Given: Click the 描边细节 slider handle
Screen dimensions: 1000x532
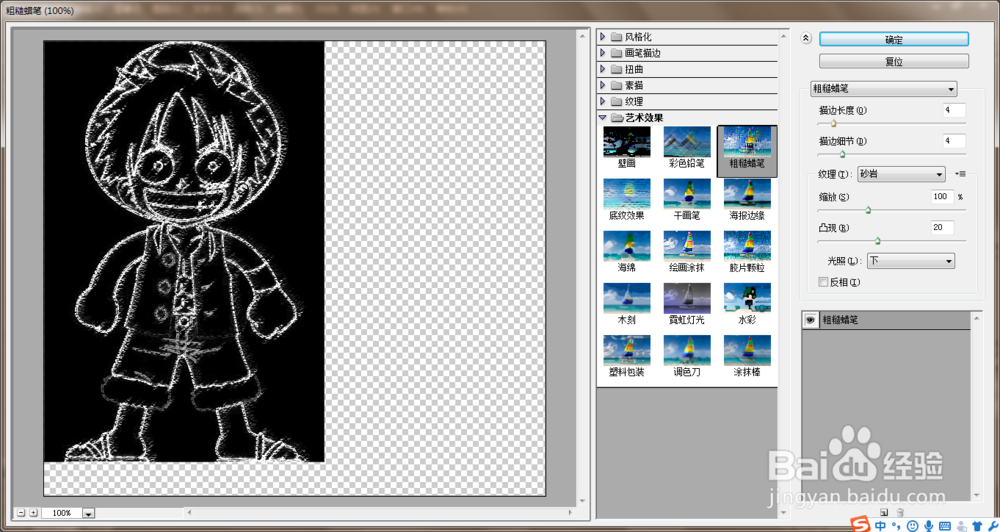Looking at the screenshot, I should click(842, 154).
